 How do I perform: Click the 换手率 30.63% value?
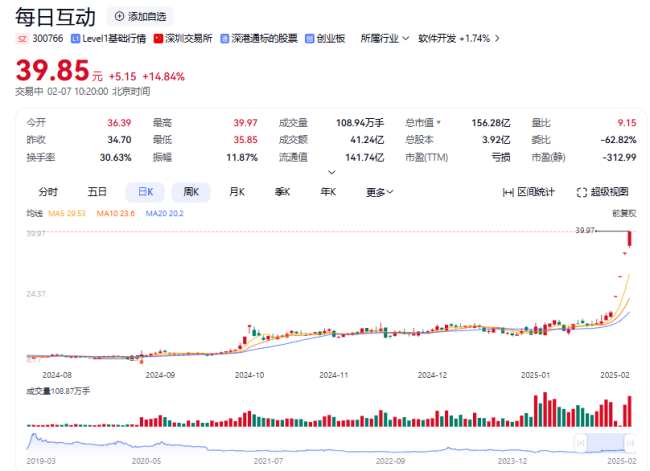point(115,158)
